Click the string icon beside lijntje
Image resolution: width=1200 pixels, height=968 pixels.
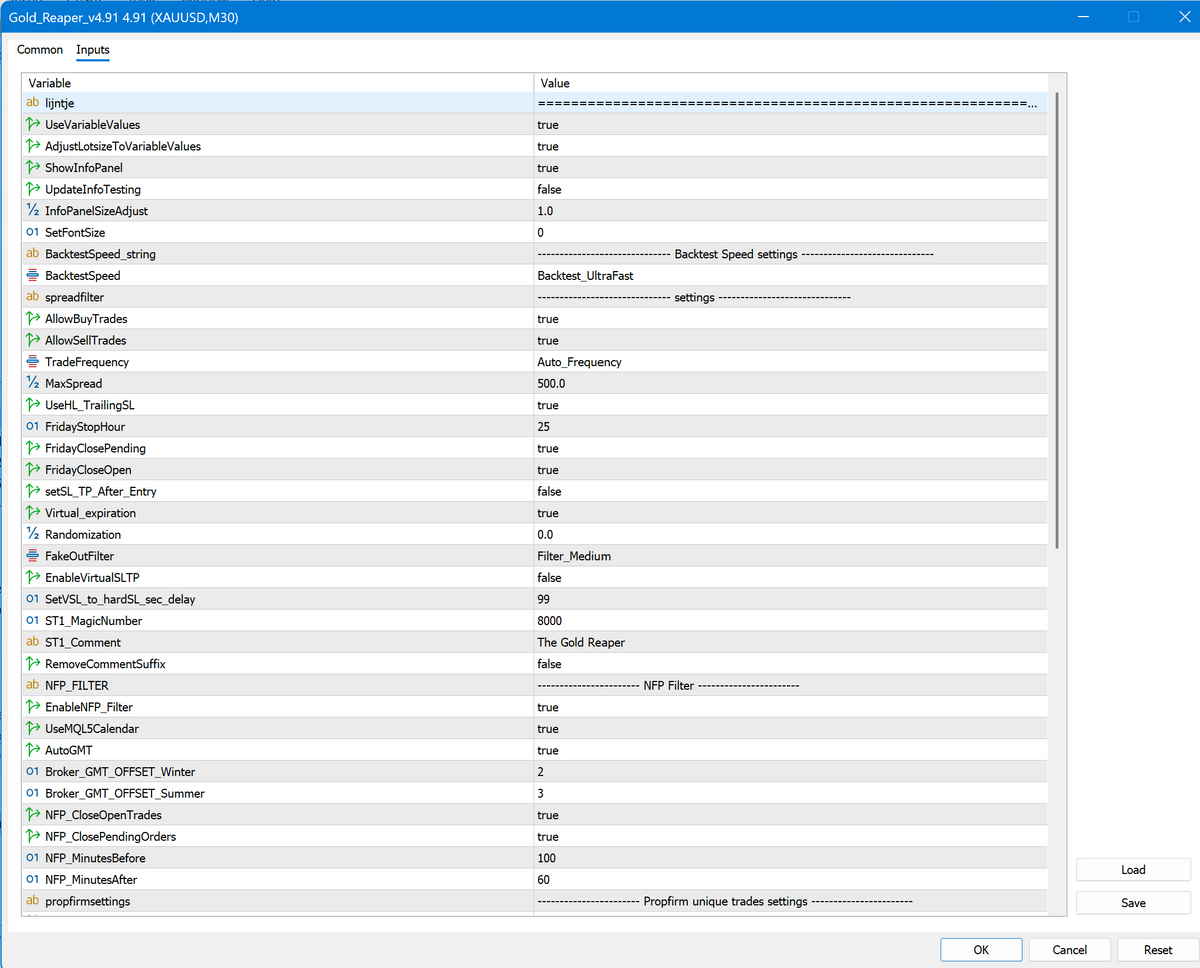33,103
